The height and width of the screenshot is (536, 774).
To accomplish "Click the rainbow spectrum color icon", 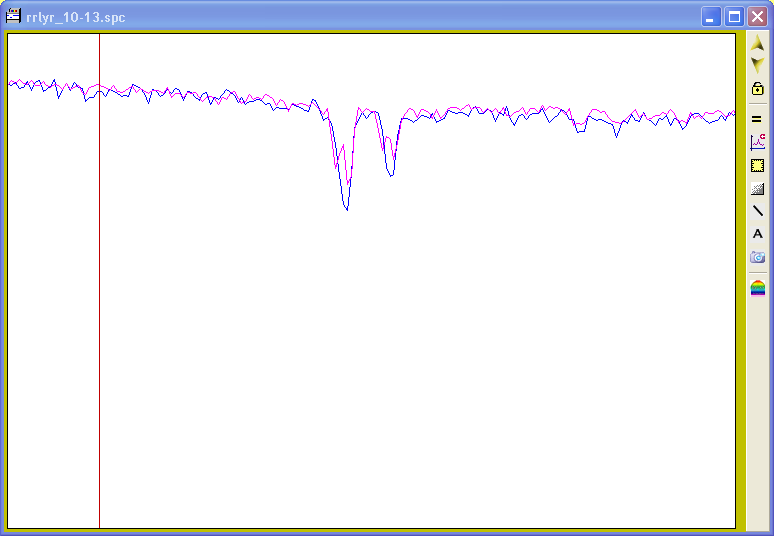I will [x=757, y=288].
